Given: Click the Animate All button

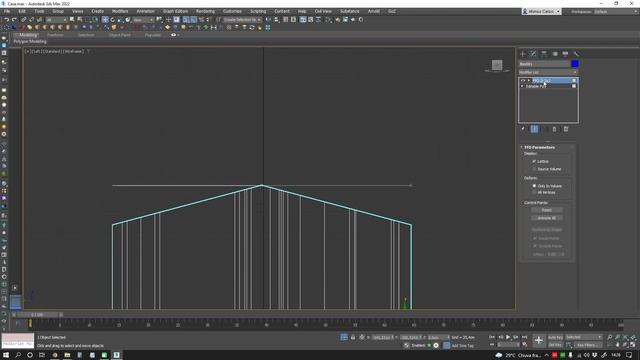Looking at the screenshot, I should click(547, 218).
